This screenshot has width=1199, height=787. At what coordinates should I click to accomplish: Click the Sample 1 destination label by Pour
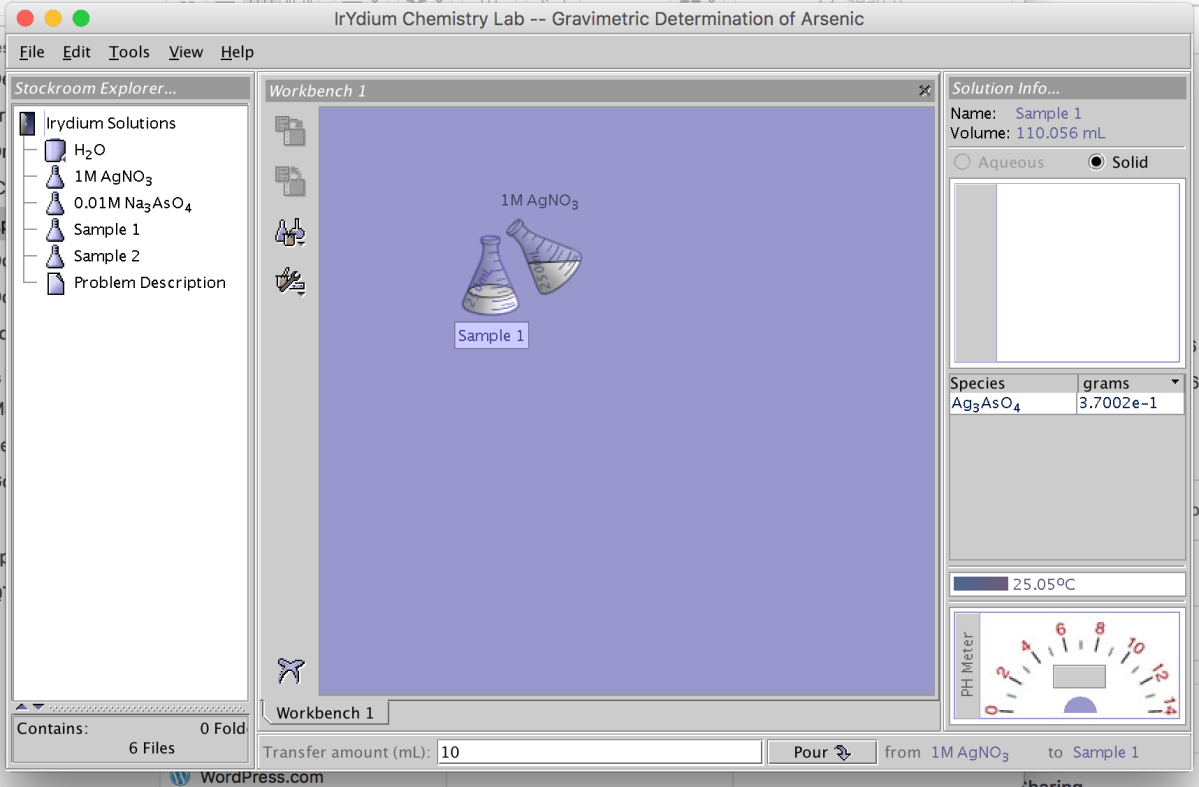tap(1106, 752)
